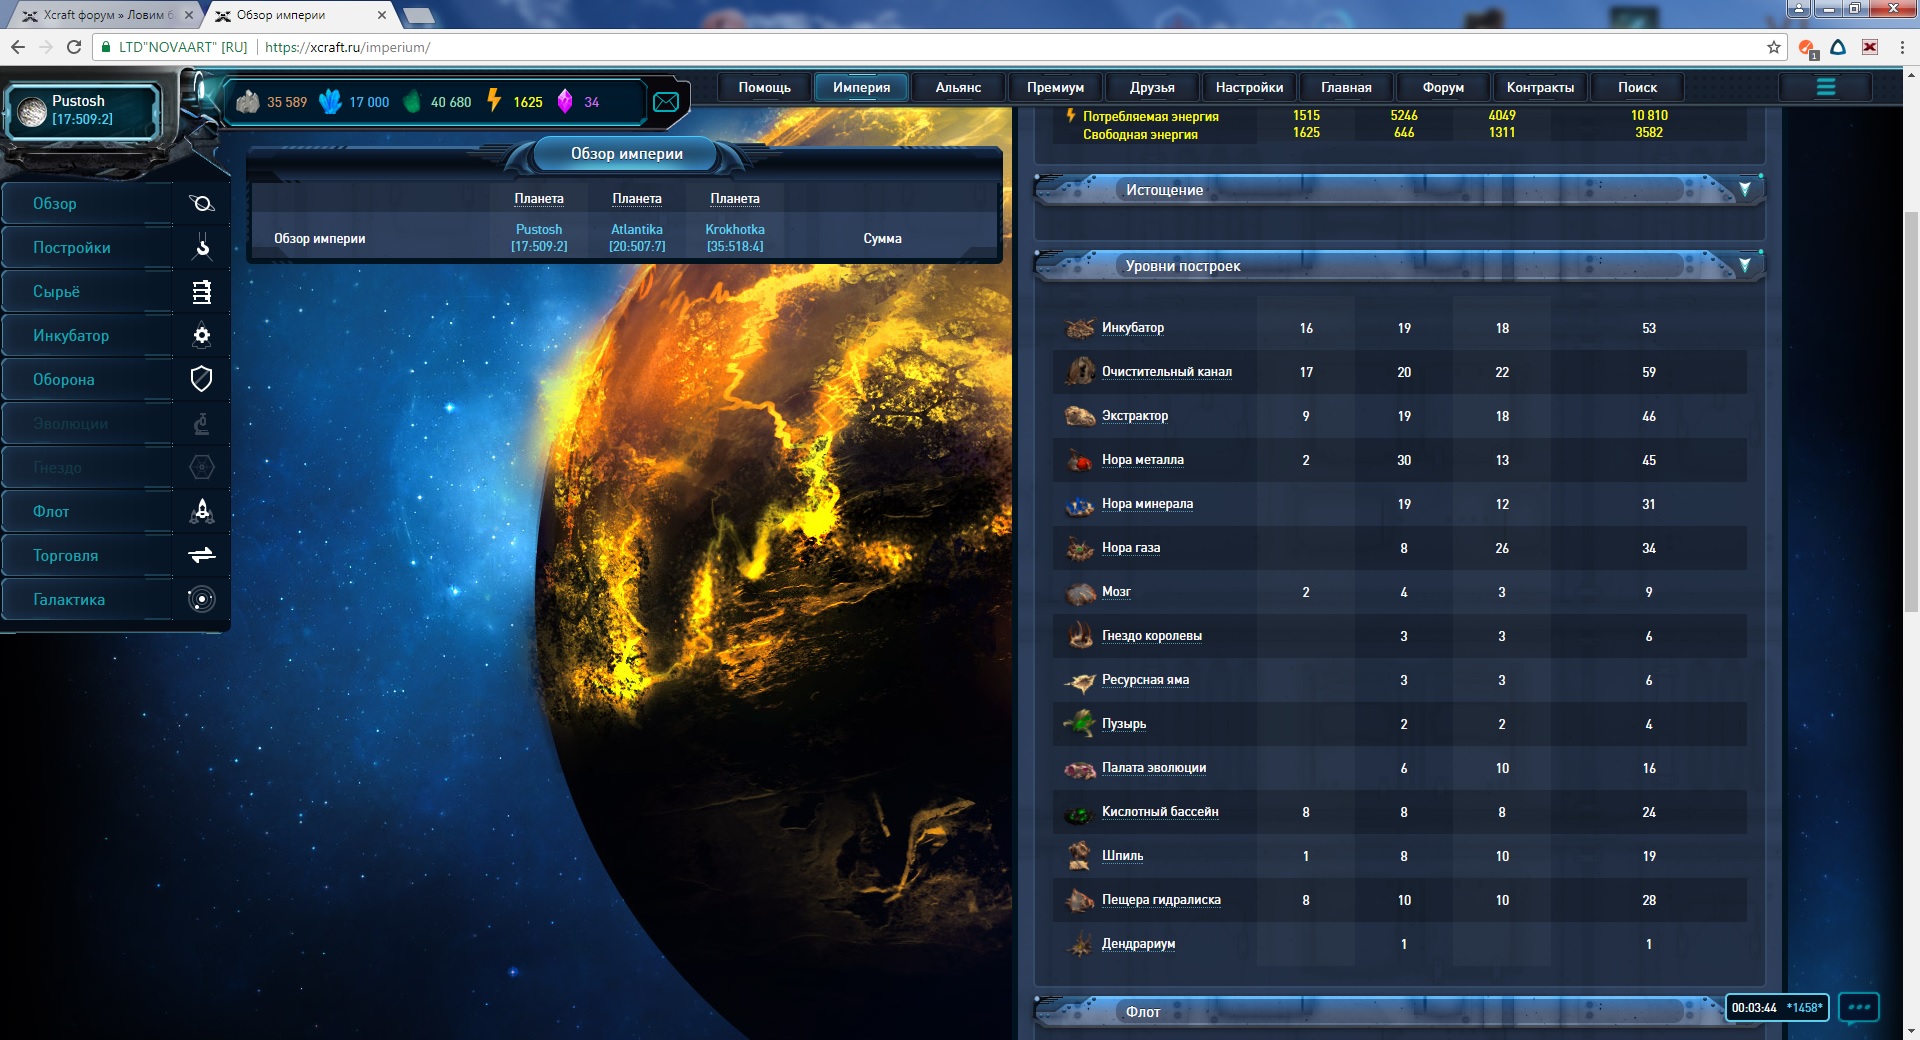Open Pustosh planet link [17:509:2]
Screen dimensions: 1920x1040
[x=539, y=238]
